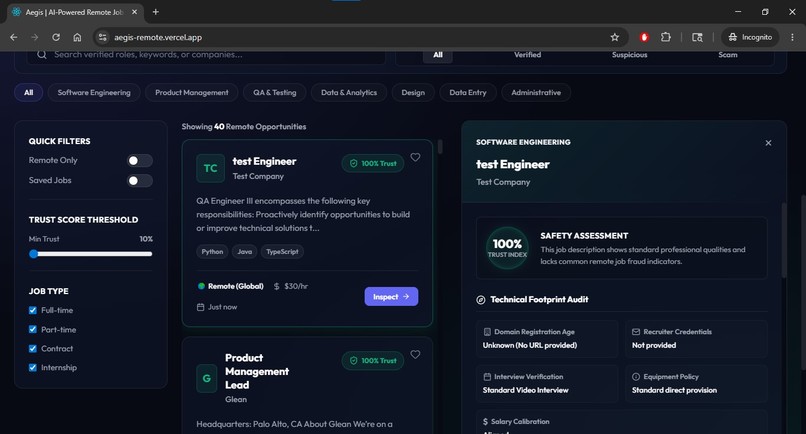Viewport: 806px width, 434px height.
Task: Uncheck the Internship job type
Action: click(33, 367)
